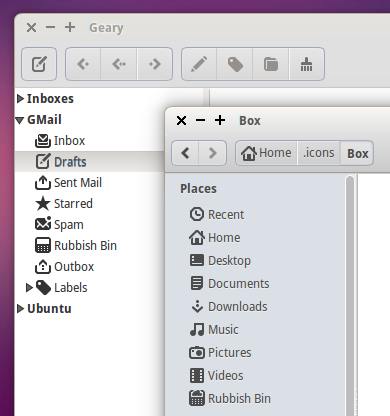The width and height of the screenshot is (390, 416).
Task: Expand the Ubuntu account tree
Action: 20,309
